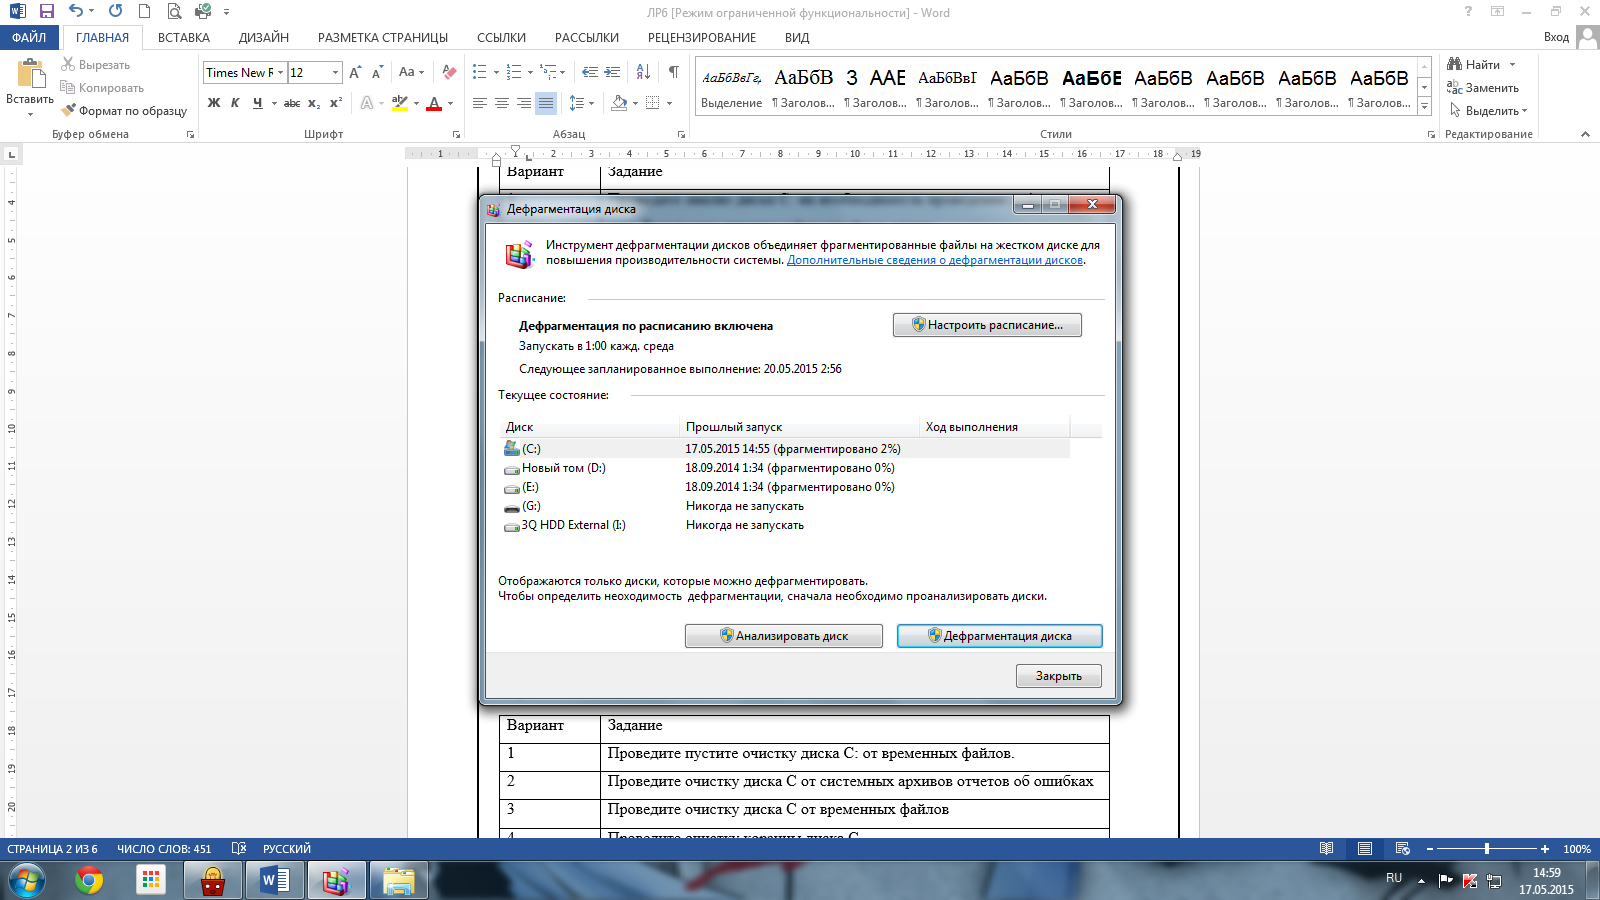Align text right
The image size is (1600, 900).
pyautogui.click(x=524, y=103)
